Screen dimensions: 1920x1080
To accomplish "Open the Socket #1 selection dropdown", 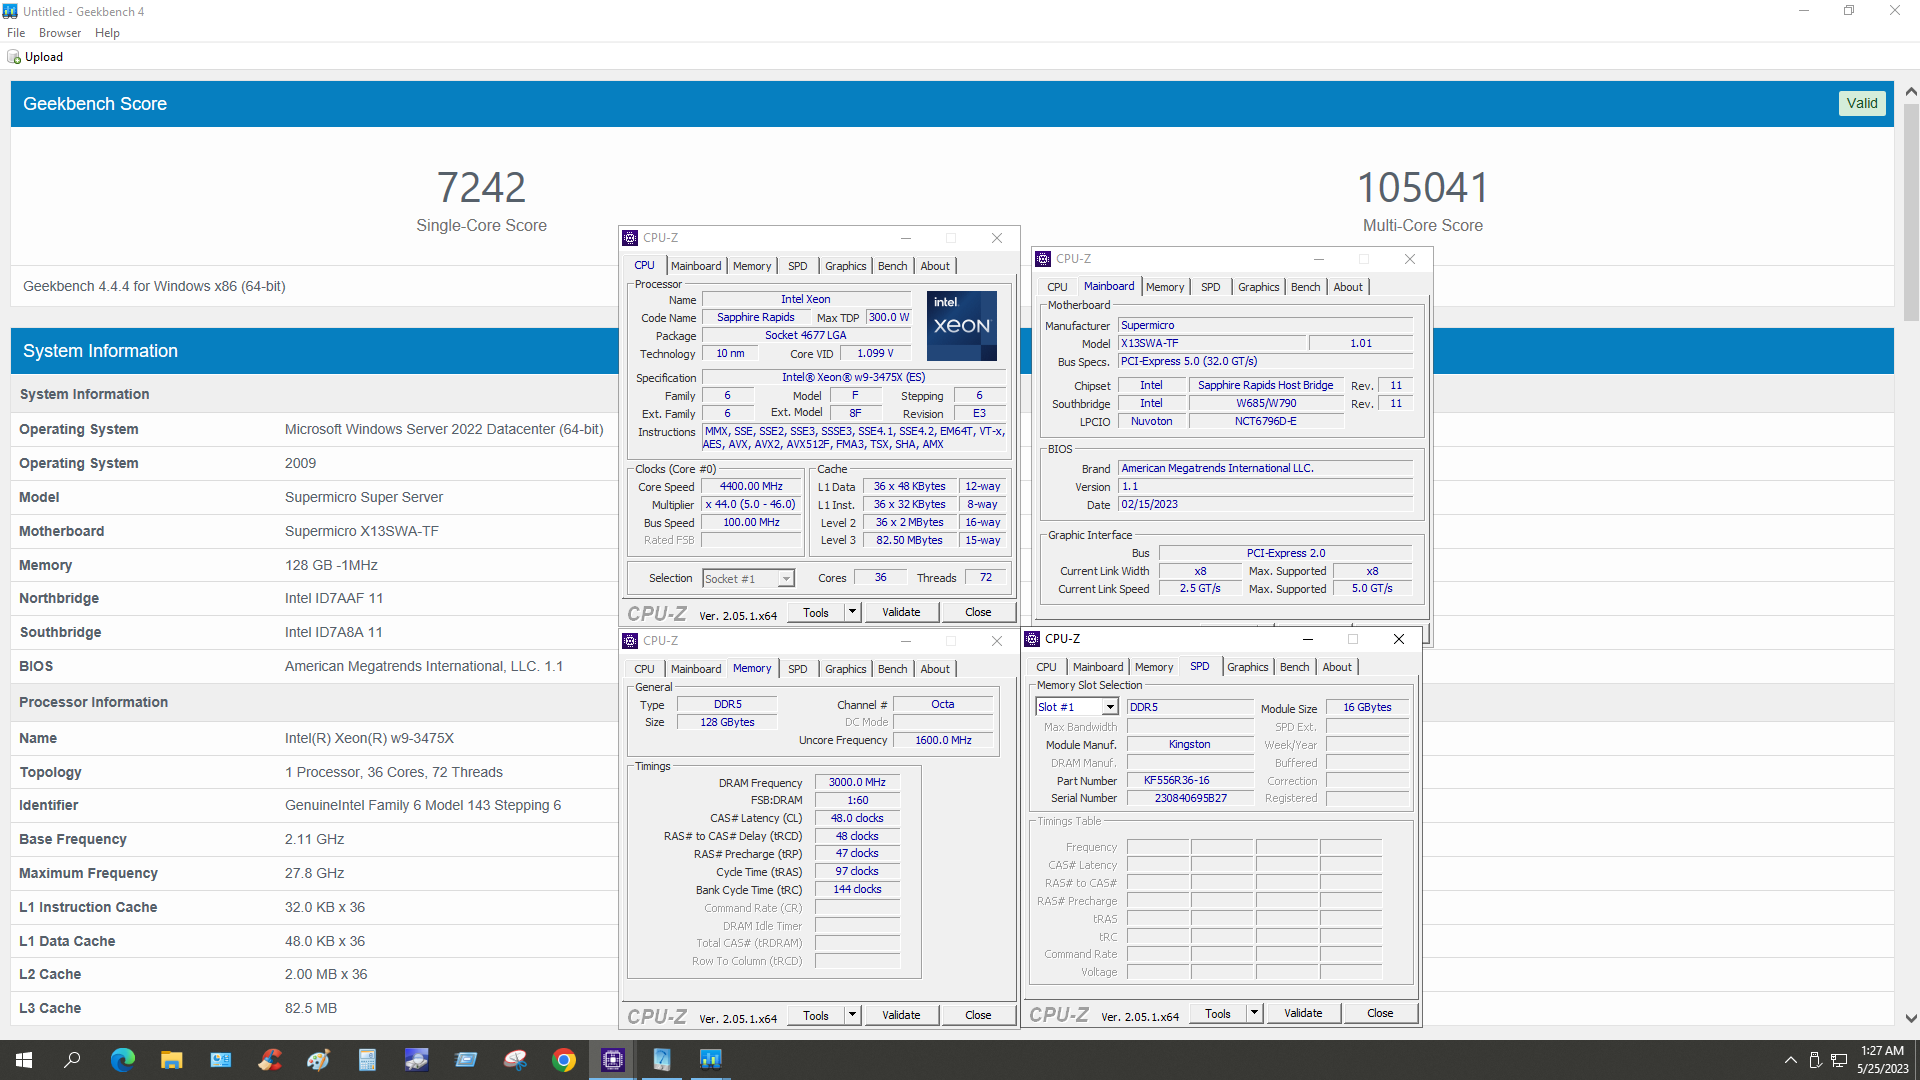I will 786,579.
